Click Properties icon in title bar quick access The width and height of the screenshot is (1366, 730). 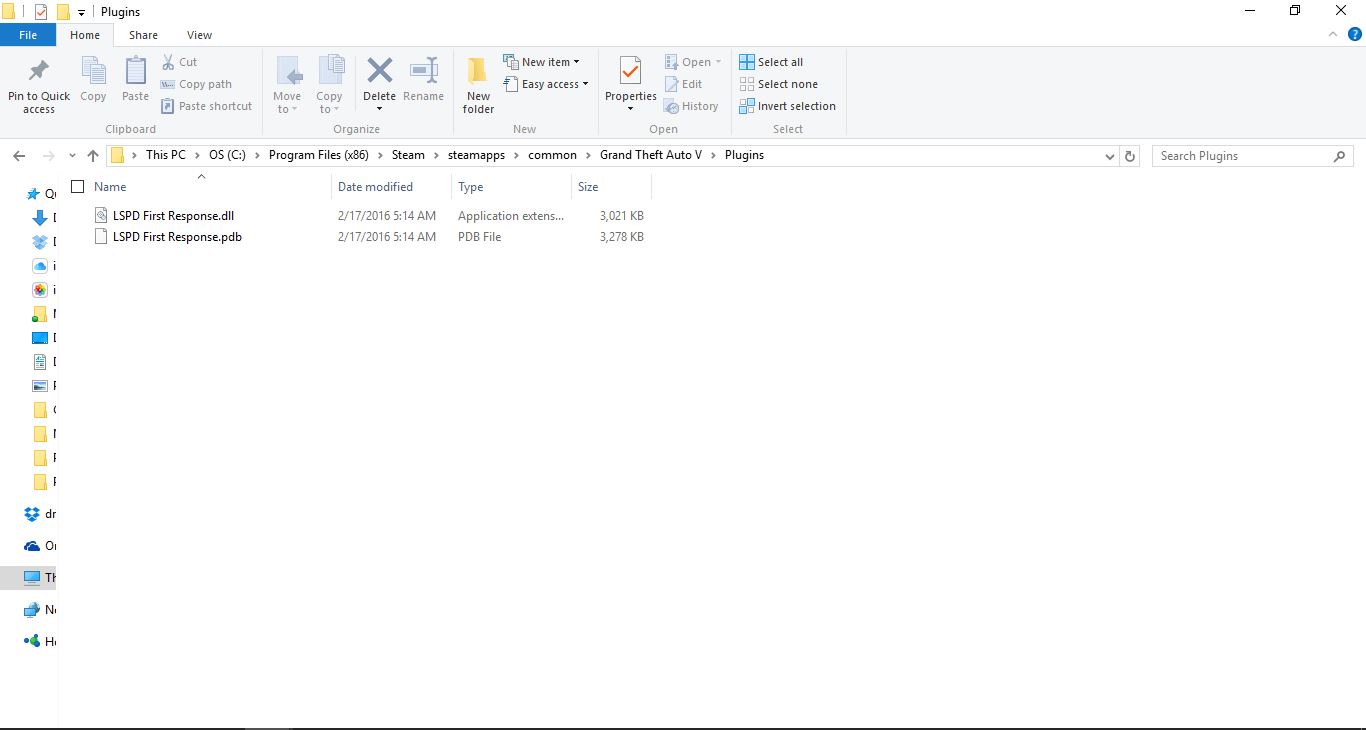pyautogui.click(x=40, y=12)
